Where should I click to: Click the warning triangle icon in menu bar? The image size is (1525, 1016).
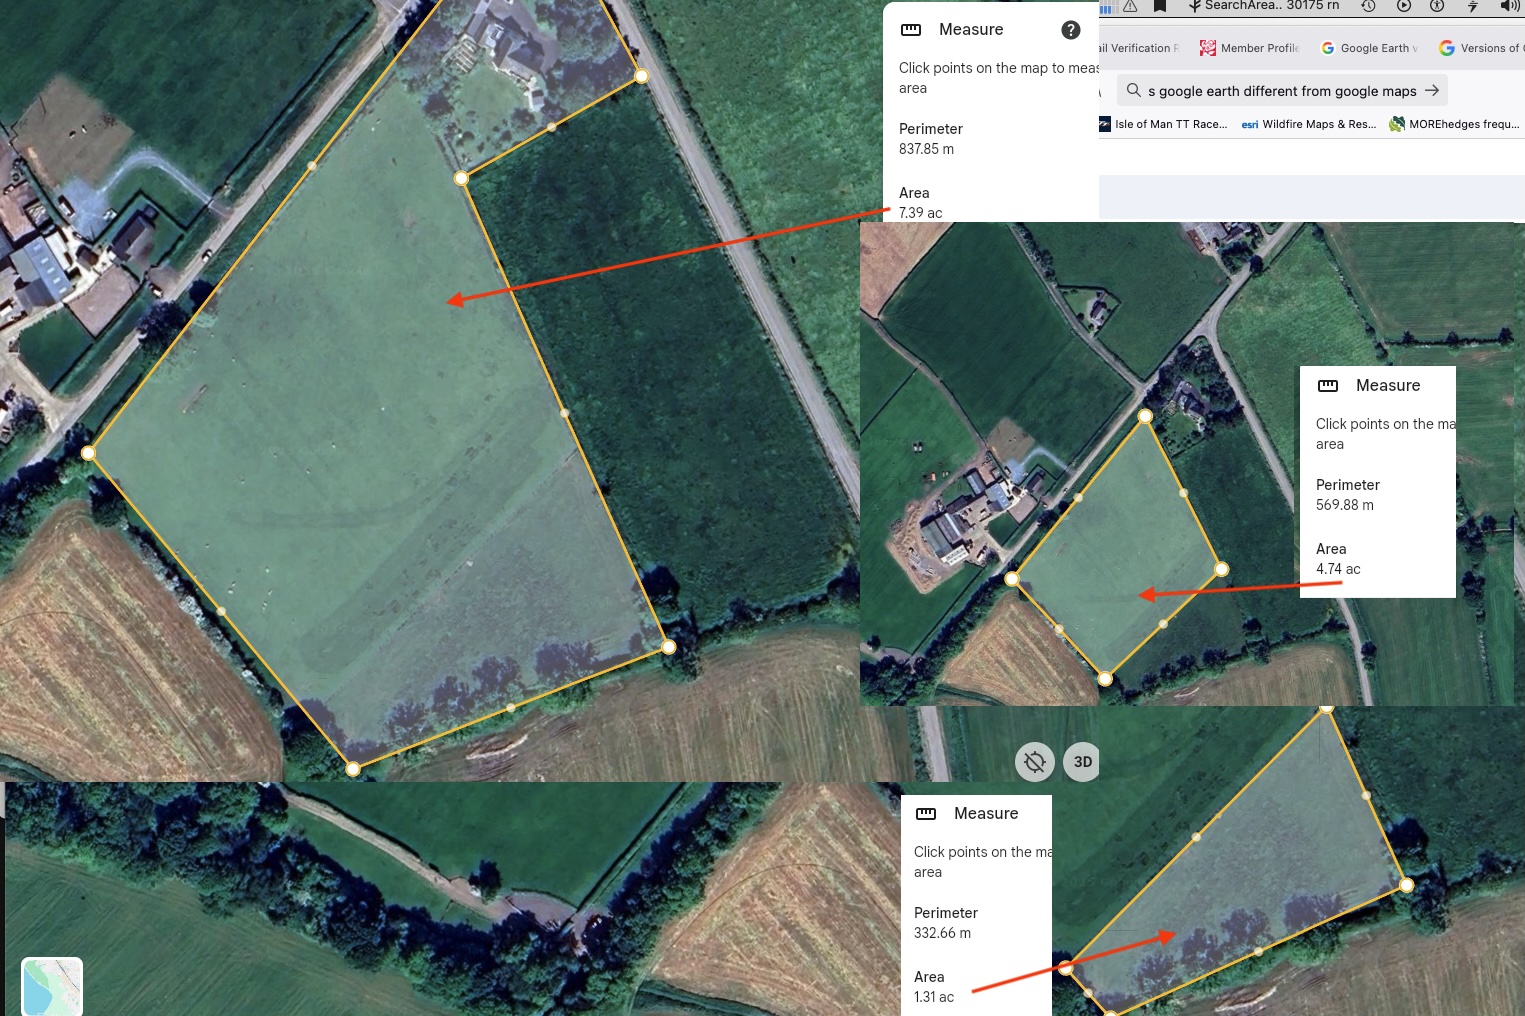[x=1130, y=6]
